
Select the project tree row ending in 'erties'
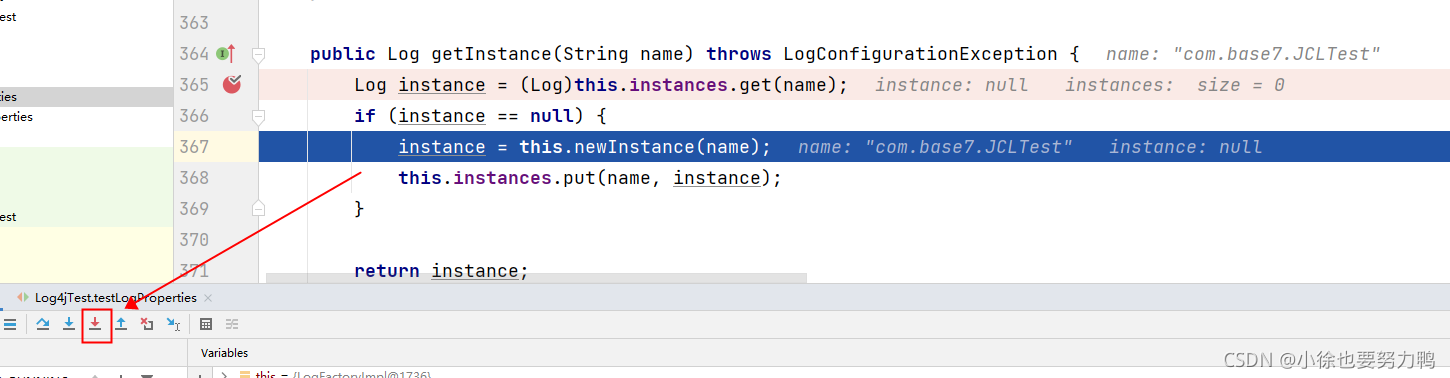pos(86,117)
